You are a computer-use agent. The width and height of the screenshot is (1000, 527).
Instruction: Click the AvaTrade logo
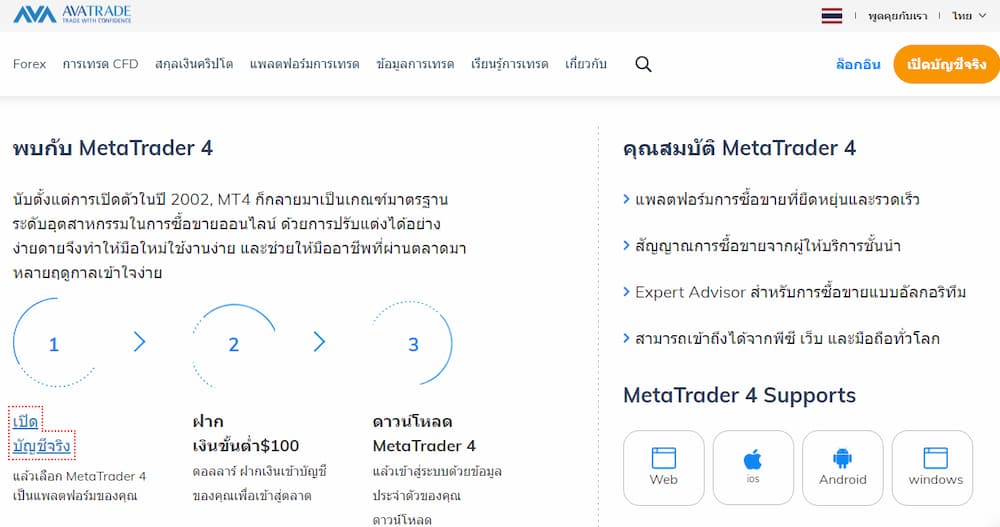tap(72, 14)
